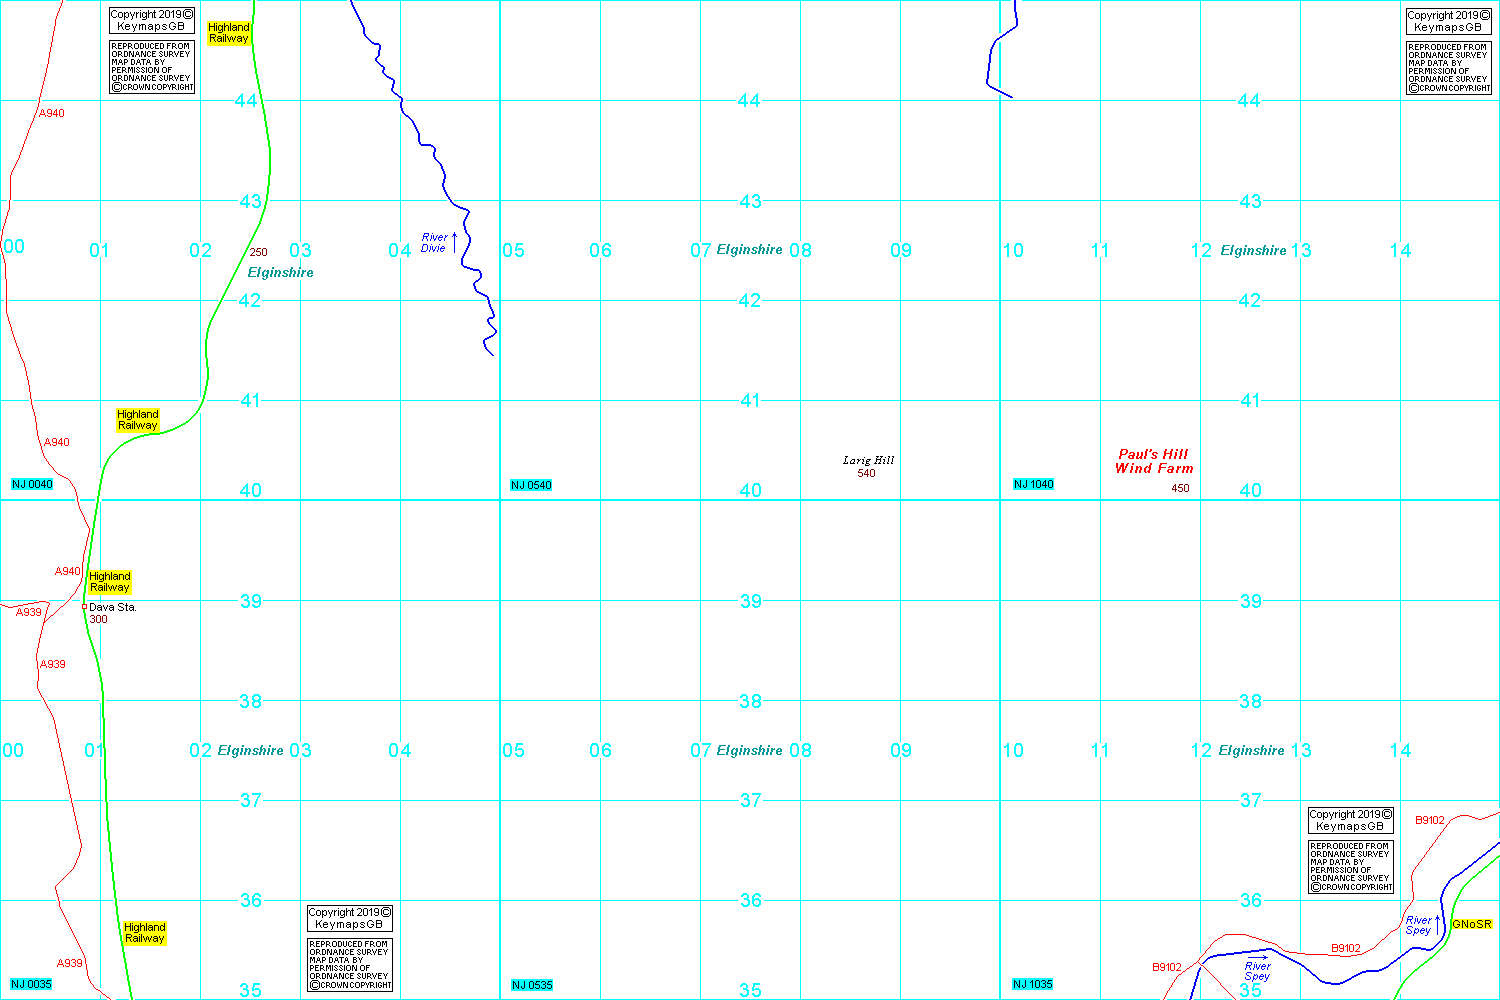Select the NJ 0535 grid tile label
This screenshot has height=1000, width=1500.
531,986
